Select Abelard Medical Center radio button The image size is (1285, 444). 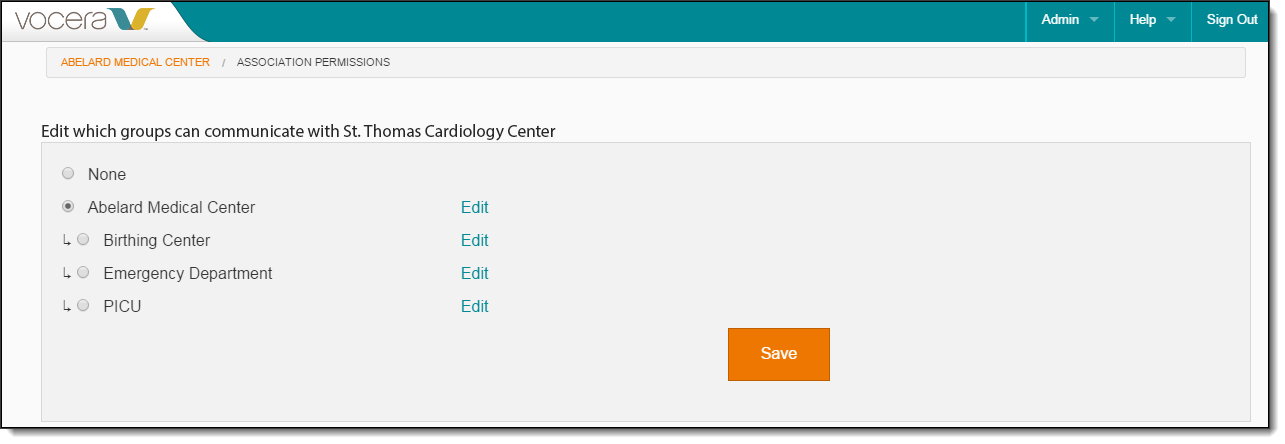coord(68,207)
